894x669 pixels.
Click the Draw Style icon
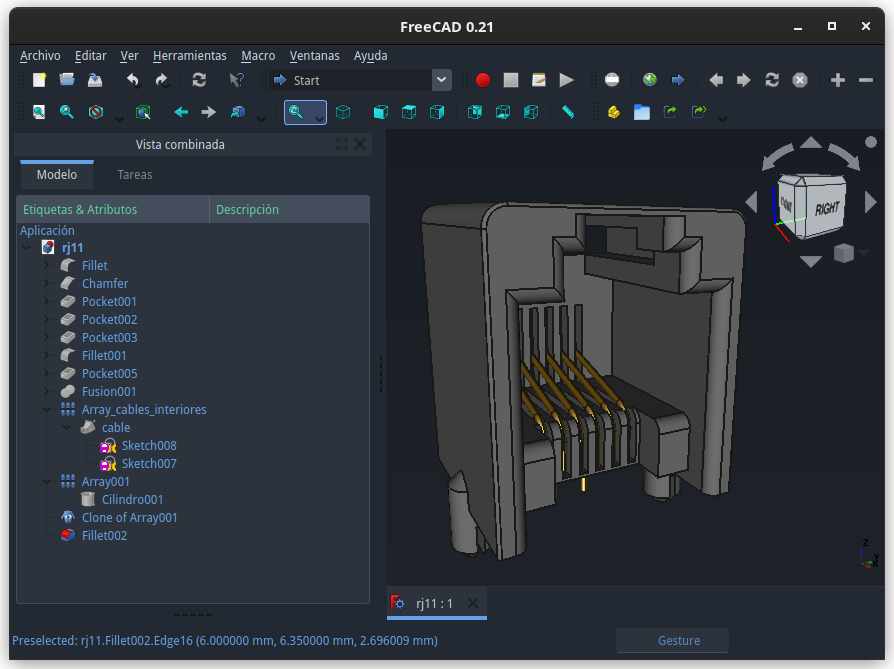coord(96,112)
